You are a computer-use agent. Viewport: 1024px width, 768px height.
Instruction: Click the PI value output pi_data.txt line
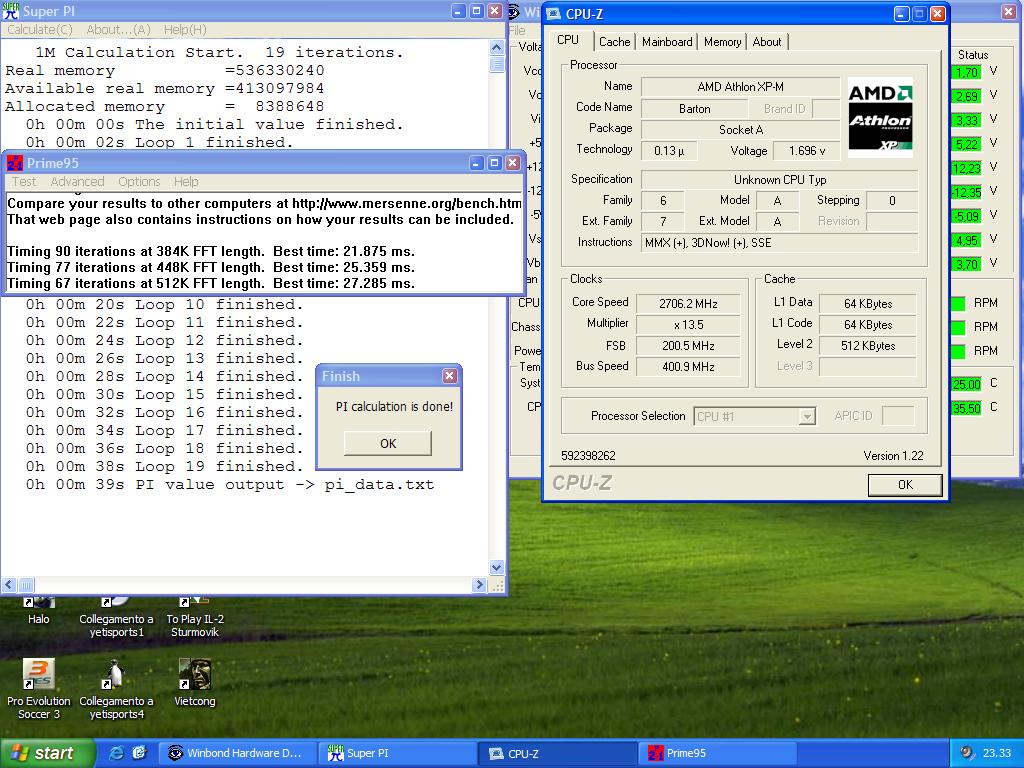[230, 485]
